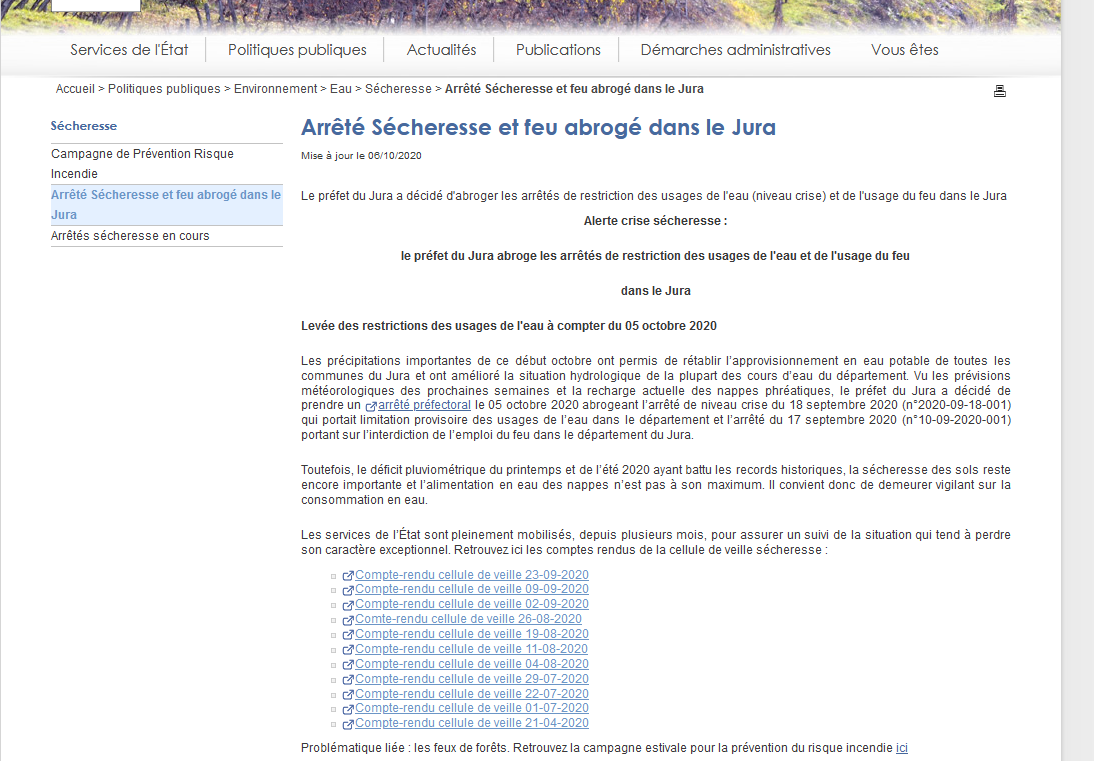Click external link icon for 09-09-2020 report

click(348, 591)
